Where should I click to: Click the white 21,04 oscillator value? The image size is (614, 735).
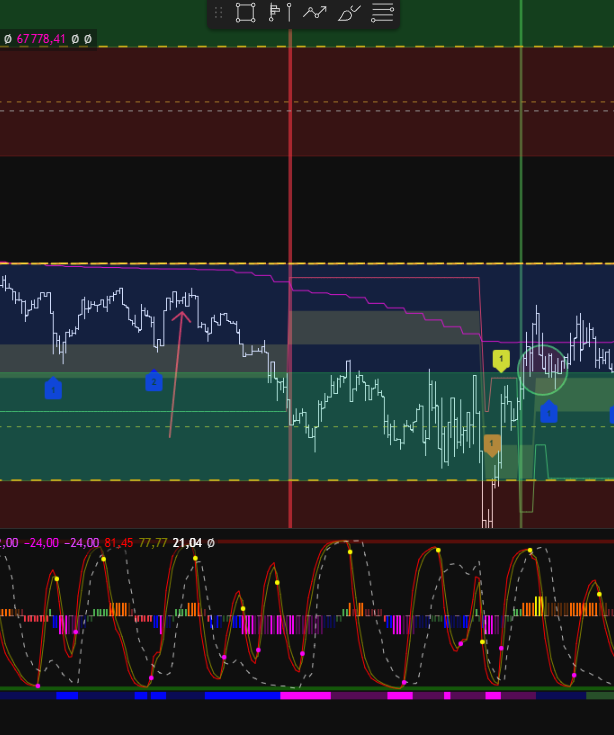(x=187, y=543)
